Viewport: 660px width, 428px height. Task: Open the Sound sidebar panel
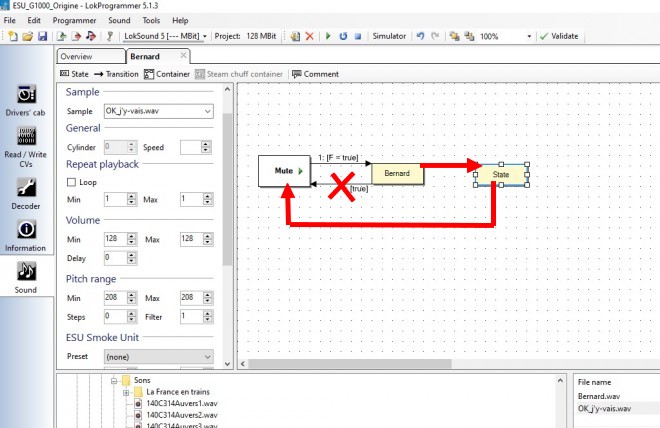pos(26,277)
